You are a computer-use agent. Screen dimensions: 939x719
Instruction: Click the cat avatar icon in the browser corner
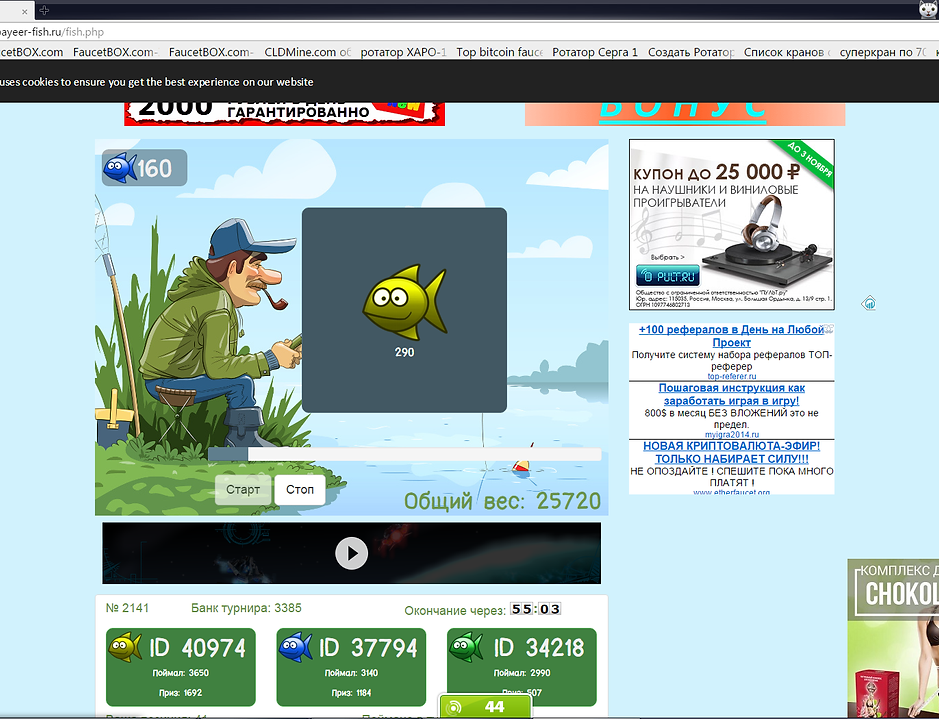pos(929,10)
